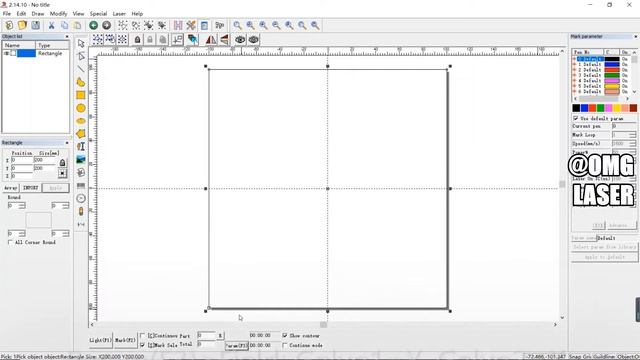The height and width of the screenshot is (360, 640).
Task: Save file using disk toolbar icon
Action: (x=36, y=25)
